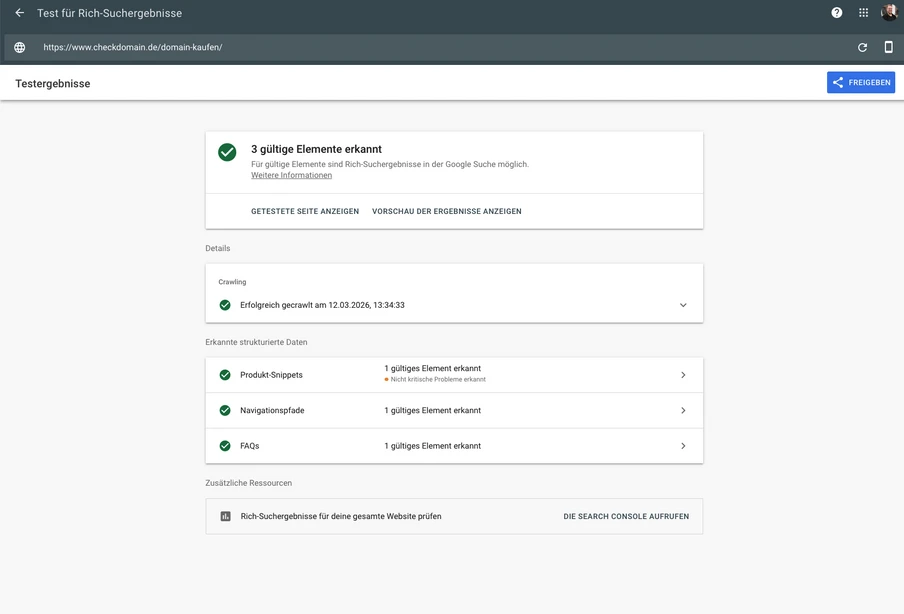The height and width of the screenshot is (614, 904).
Task: Open the Weitere Informationen link
Action: click(x=290, y=174)
